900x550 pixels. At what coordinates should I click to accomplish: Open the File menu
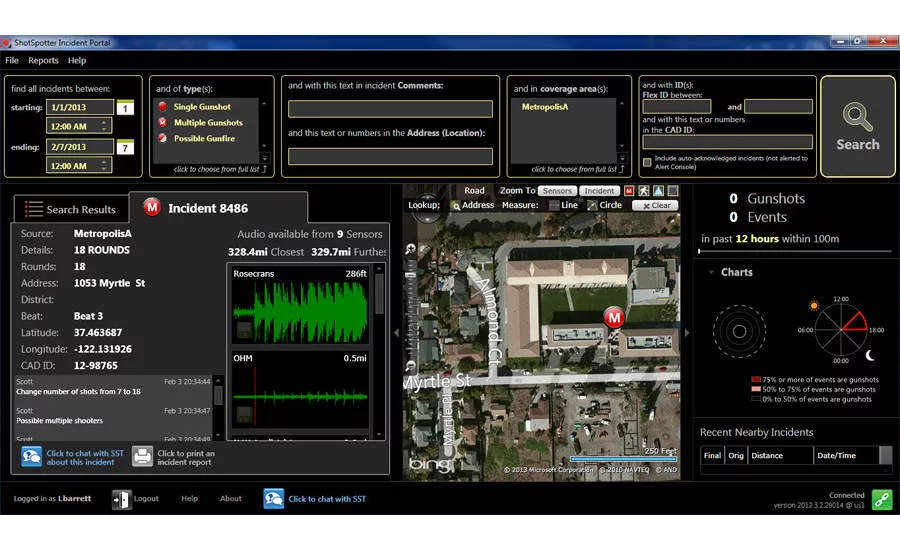pos(11,60)
